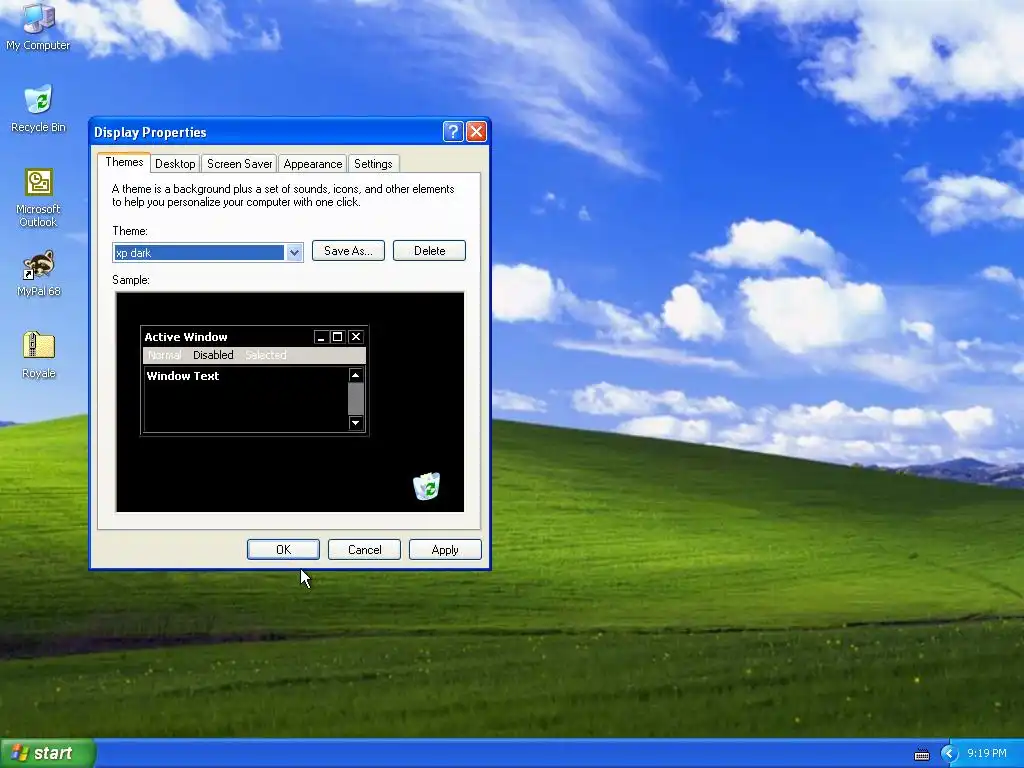Click the sample scrollbar up arrow
The image size is (1024, 768).
(x=355, y=375)
